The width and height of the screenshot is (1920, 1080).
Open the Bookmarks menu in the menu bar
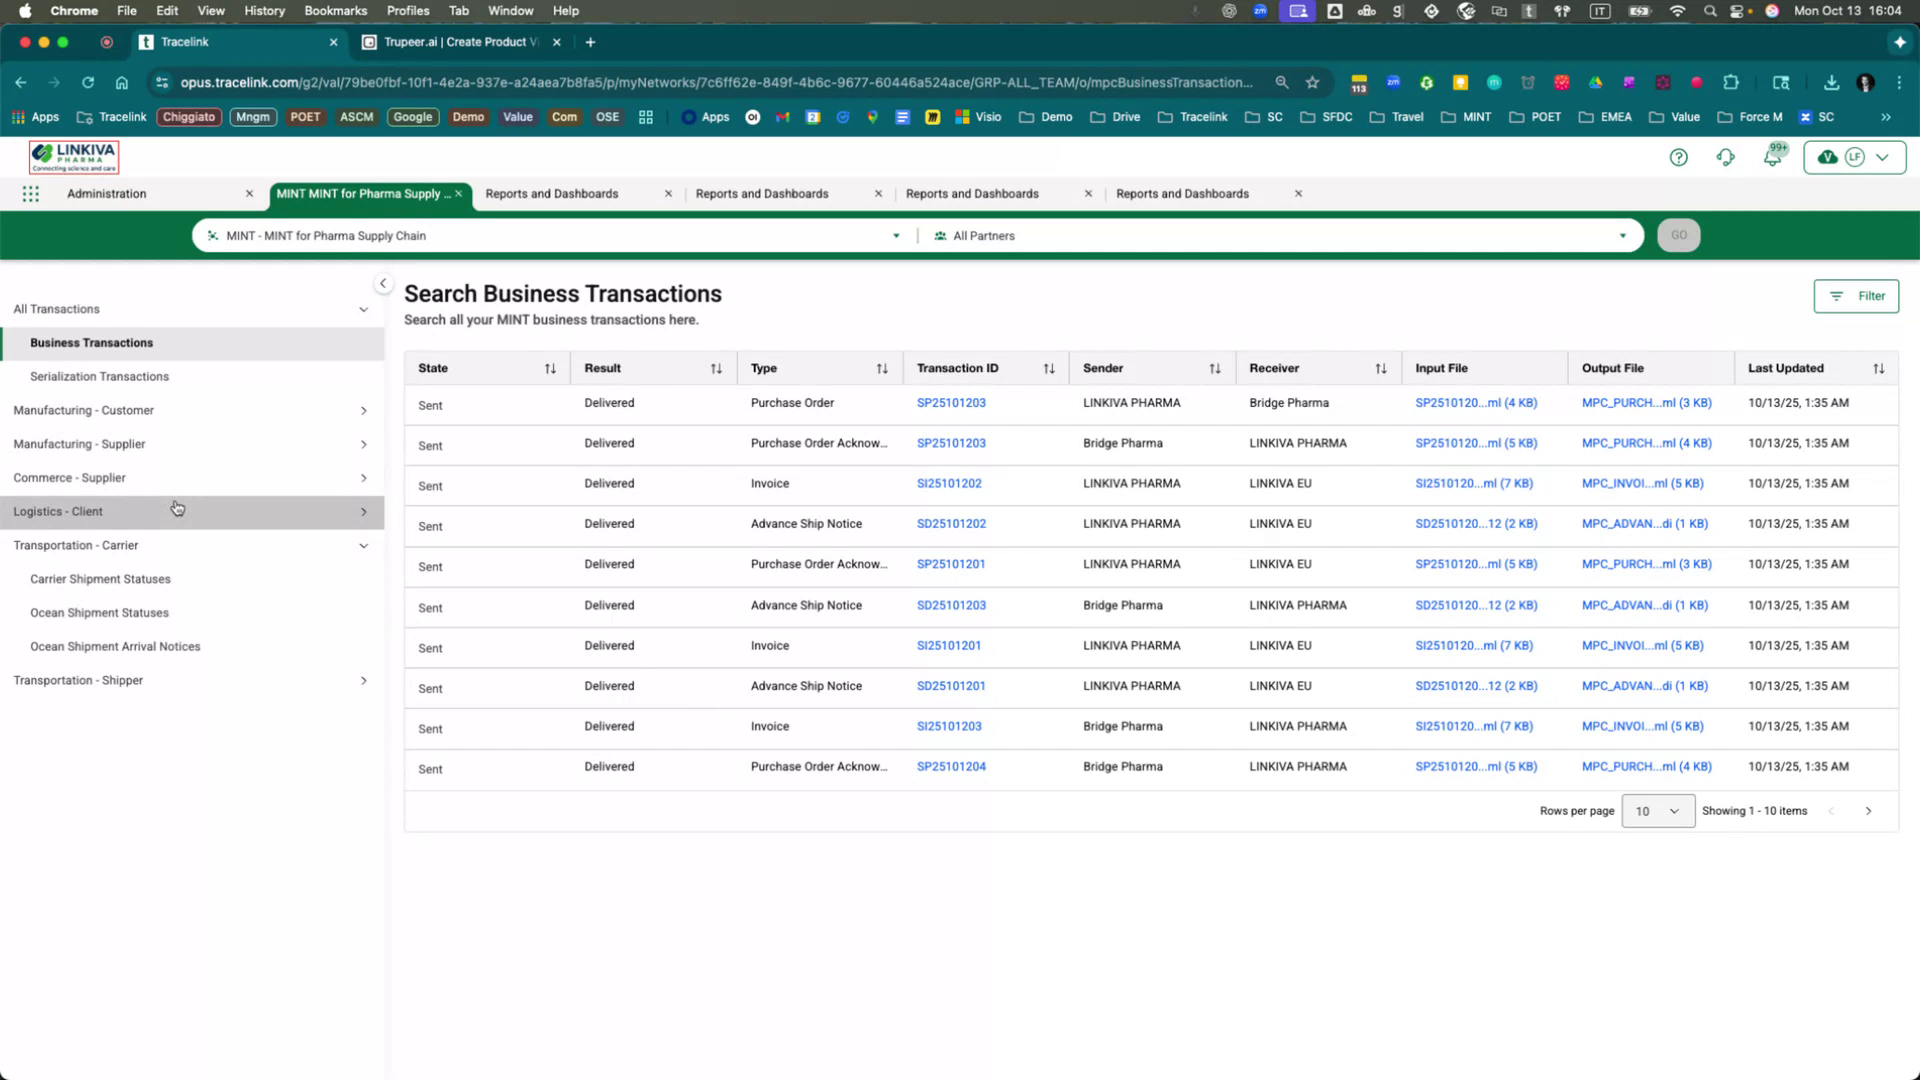pos(335,11)
